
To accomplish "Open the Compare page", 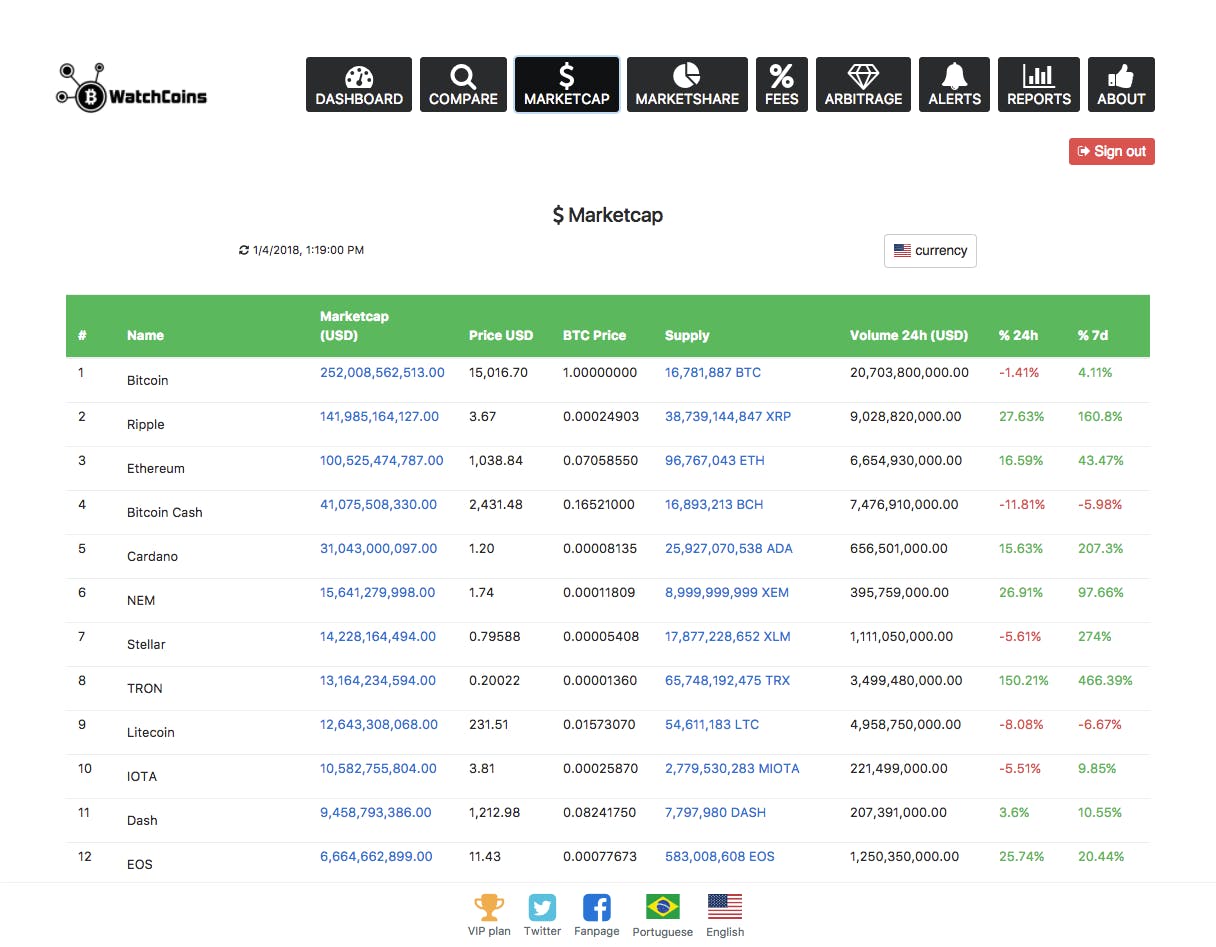I will (x=463, y=84).
